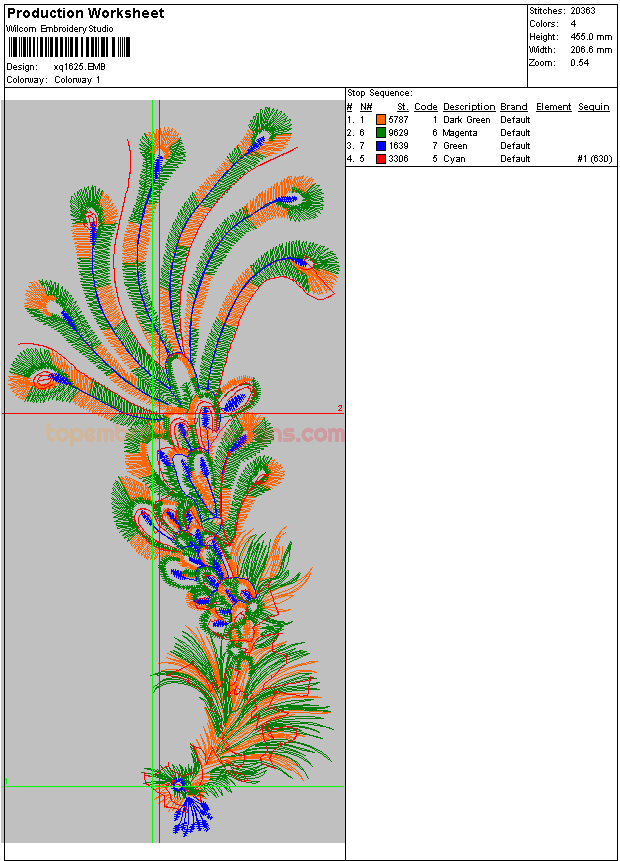Click the Dark Green description in row 1
The image size is (620, 861).
click(x=466, y=120)
